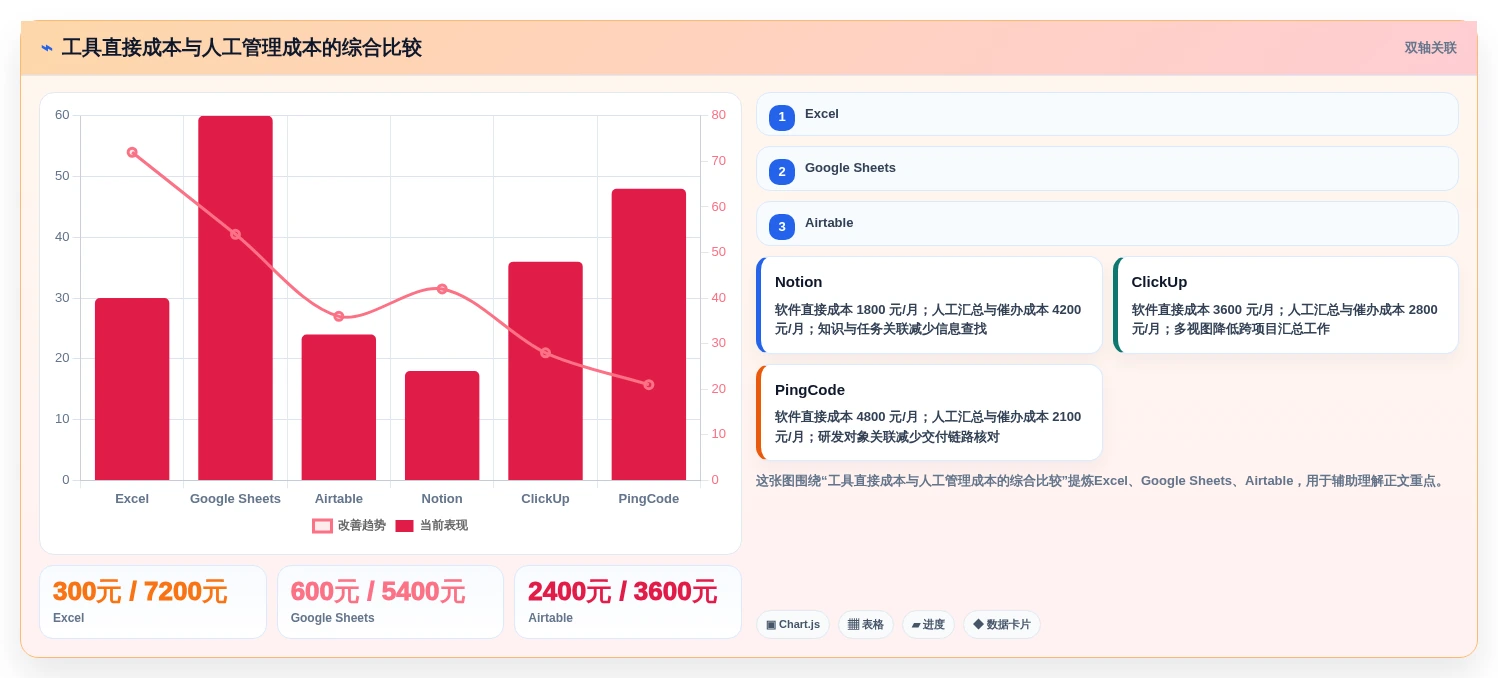Viewport: 1498px width, 678px height.
Task: Select the Excel list row
Action: [x=1107, y=114]
